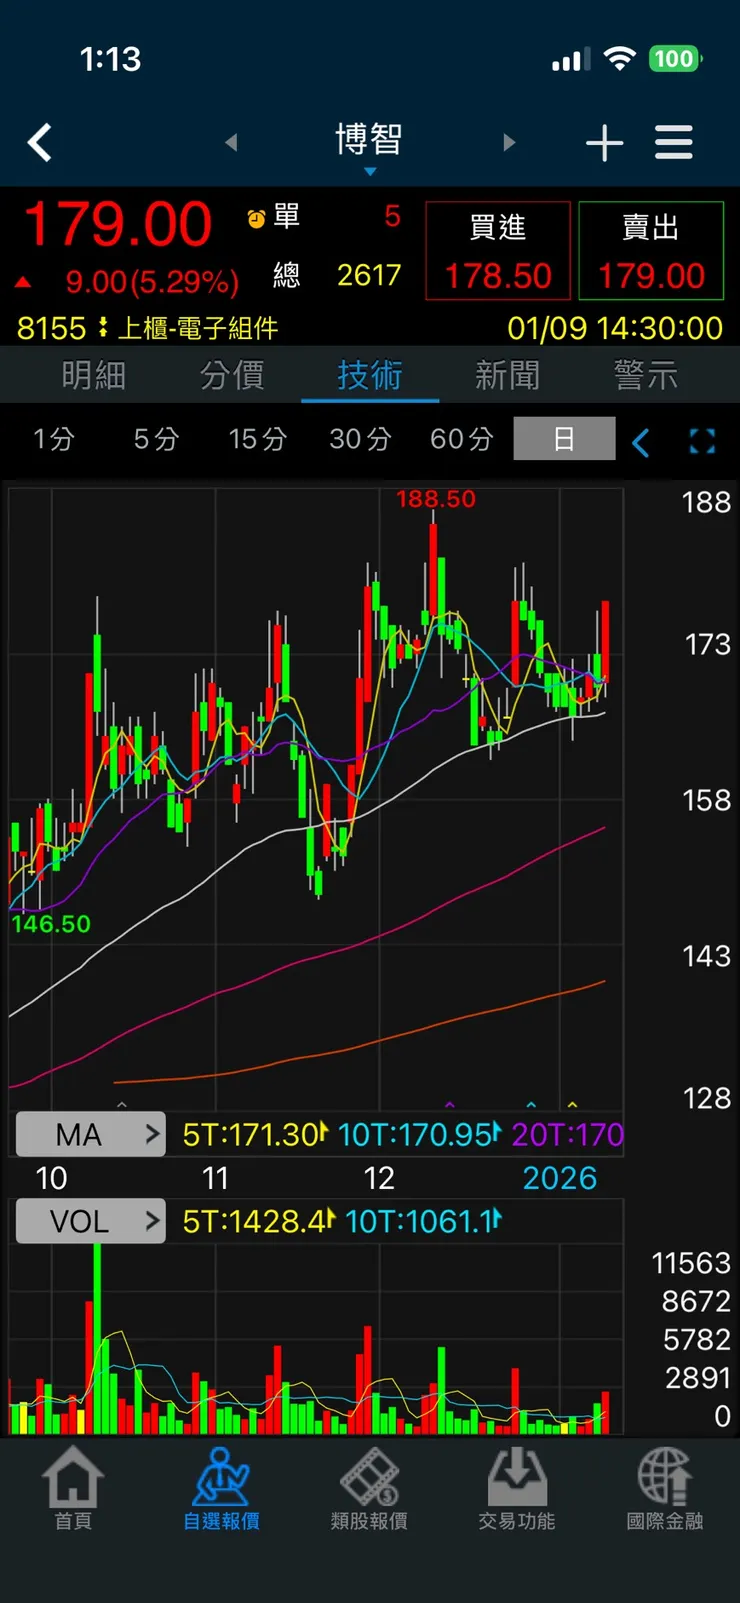740x1603 pixels.
Task: Go to previous stock with left triangle
Action: coord(231,142)
